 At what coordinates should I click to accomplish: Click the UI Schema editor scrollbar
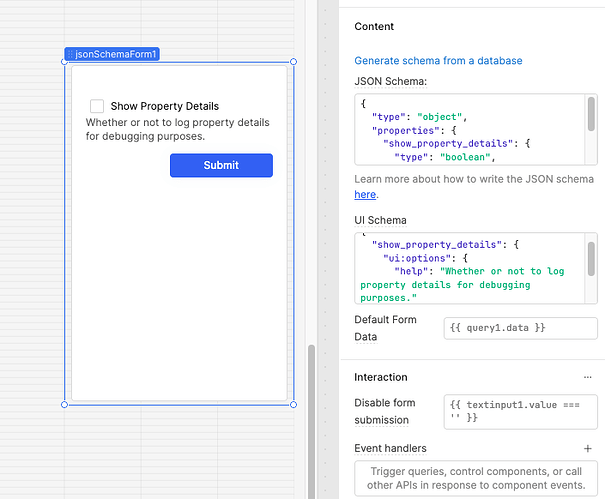click(x=591, y=258)
